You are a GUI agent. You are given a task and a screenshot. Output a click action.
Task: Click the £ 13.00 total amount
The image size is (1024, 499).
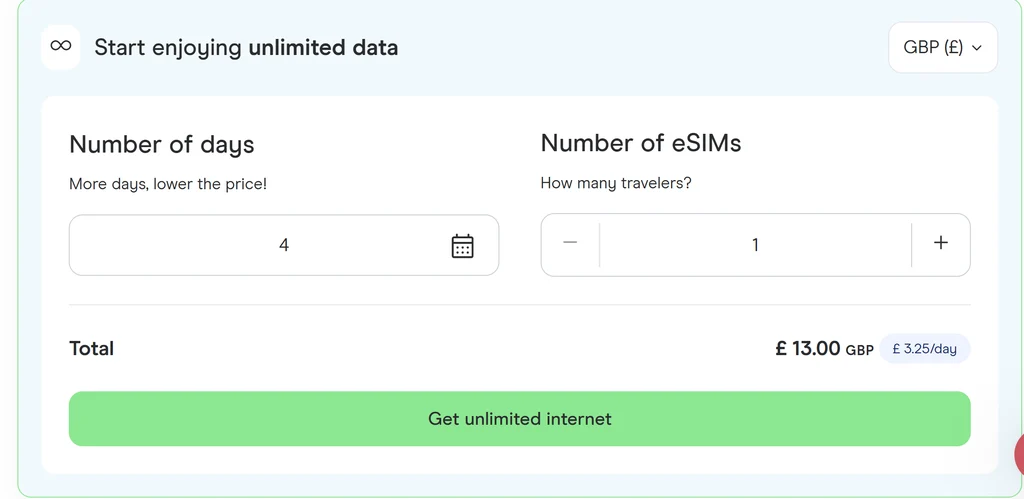808,348
